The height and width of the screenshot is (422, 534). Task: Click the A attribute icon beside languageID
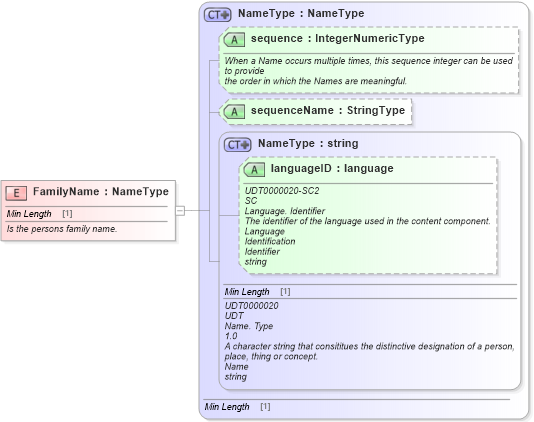(254, 169)
